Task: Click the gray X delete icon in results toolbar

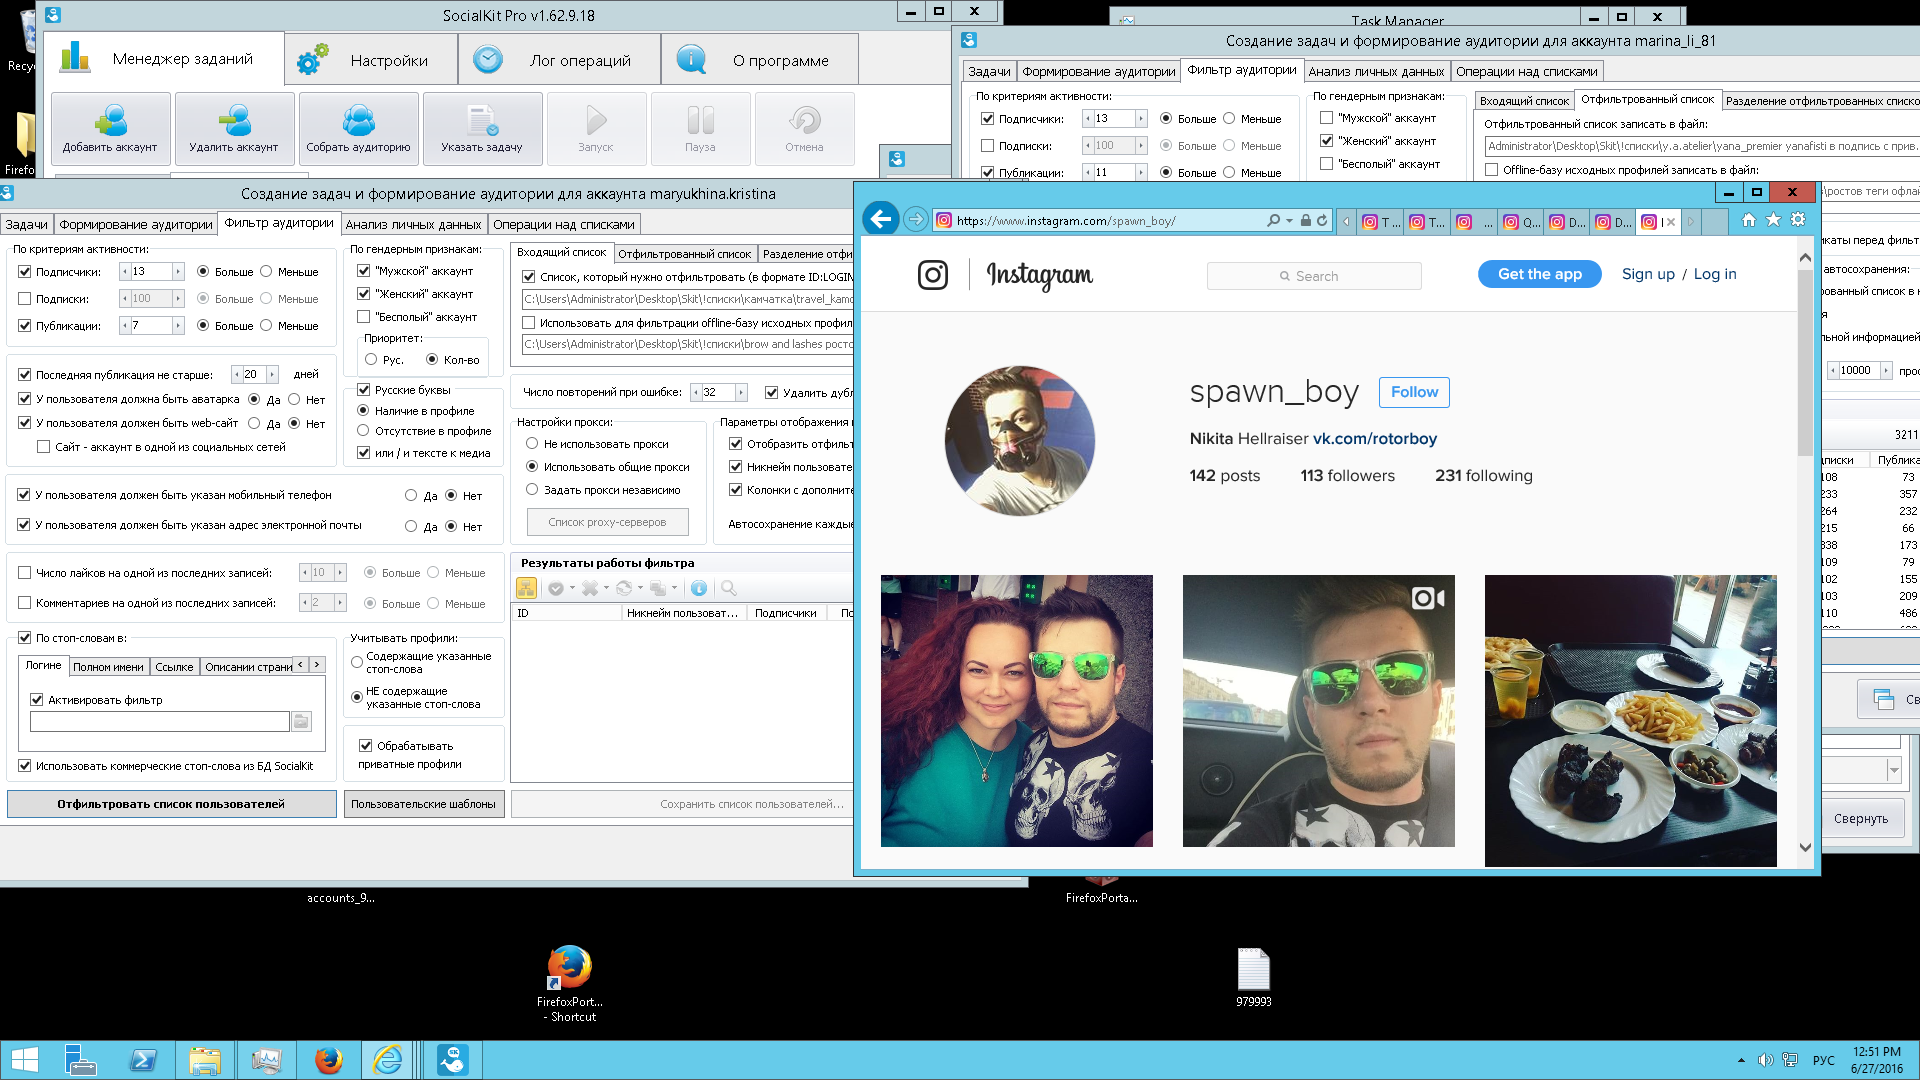Action: (x=590, y=588)
